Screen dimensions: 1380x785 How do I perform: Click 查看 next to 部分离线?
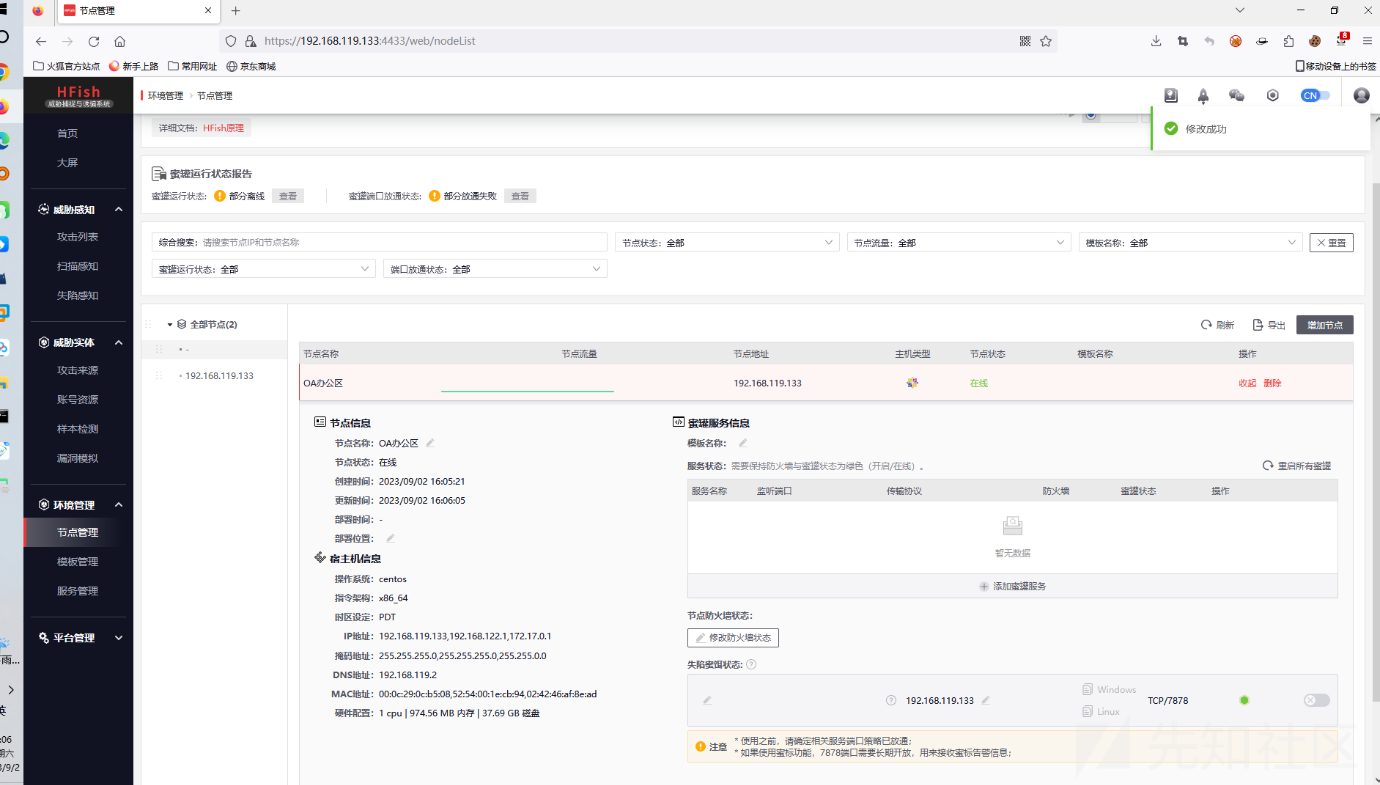pyautogui.click(x=288, y=196)
